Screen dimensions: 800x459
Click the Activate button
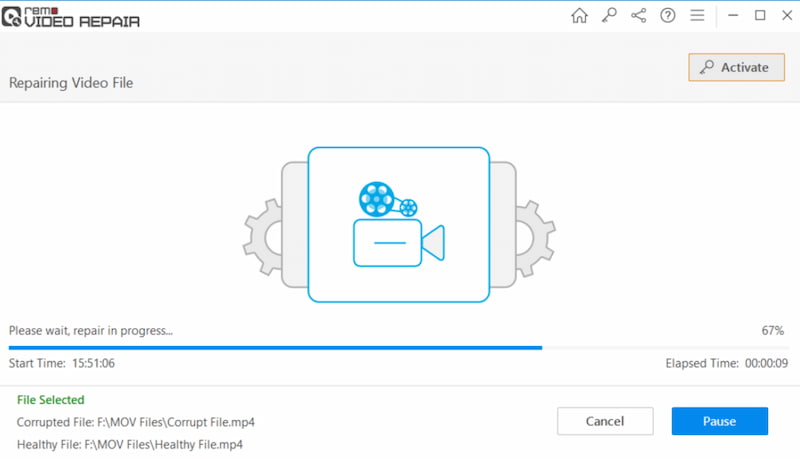coord(736,67)
